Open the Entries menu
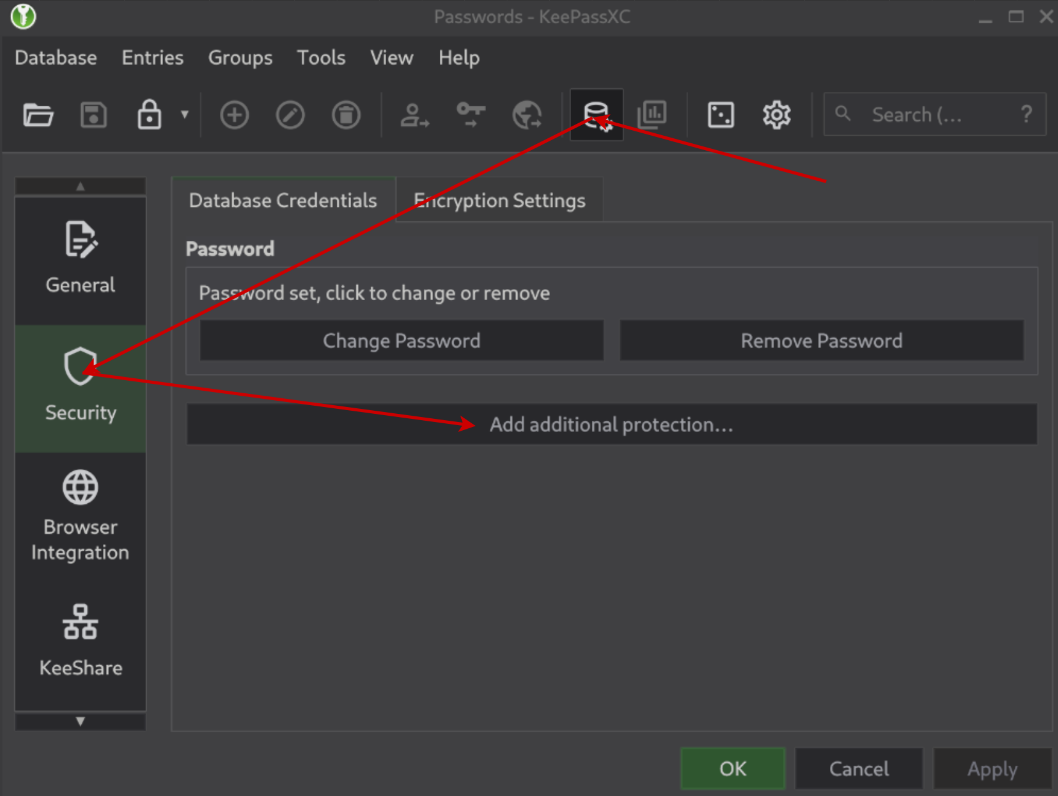The image size is (1058, 796). coord(152,58)
